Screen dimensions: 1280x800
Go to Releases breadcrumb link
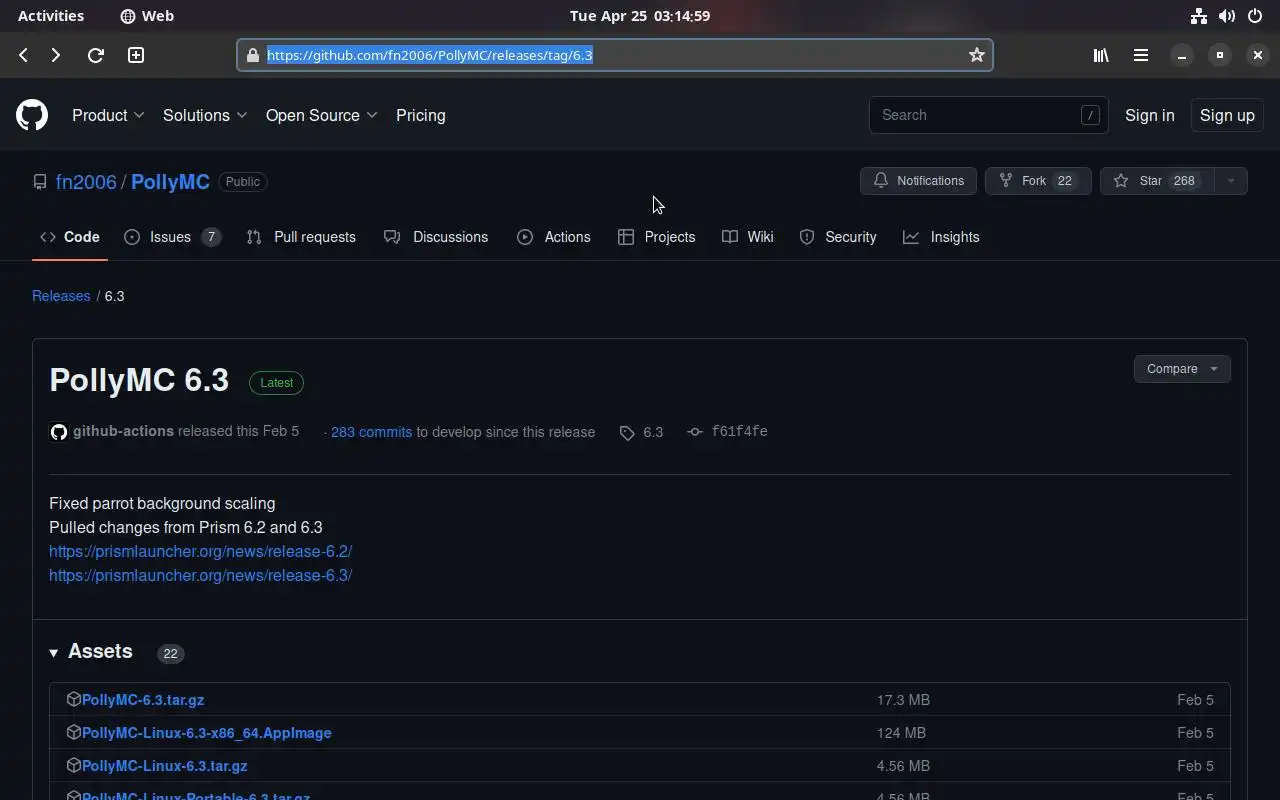(61, 296)
